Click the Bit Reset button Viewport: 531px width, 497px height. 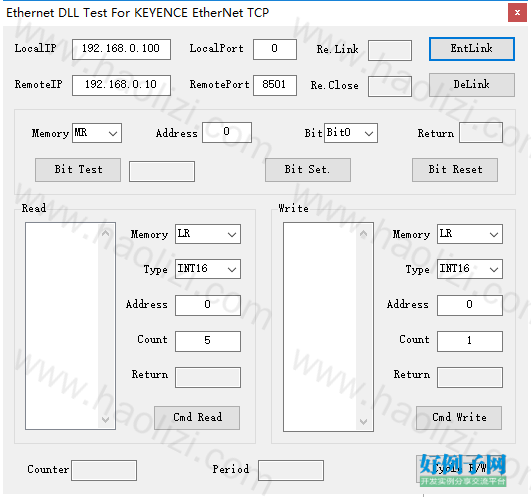(x=455, y=170)
